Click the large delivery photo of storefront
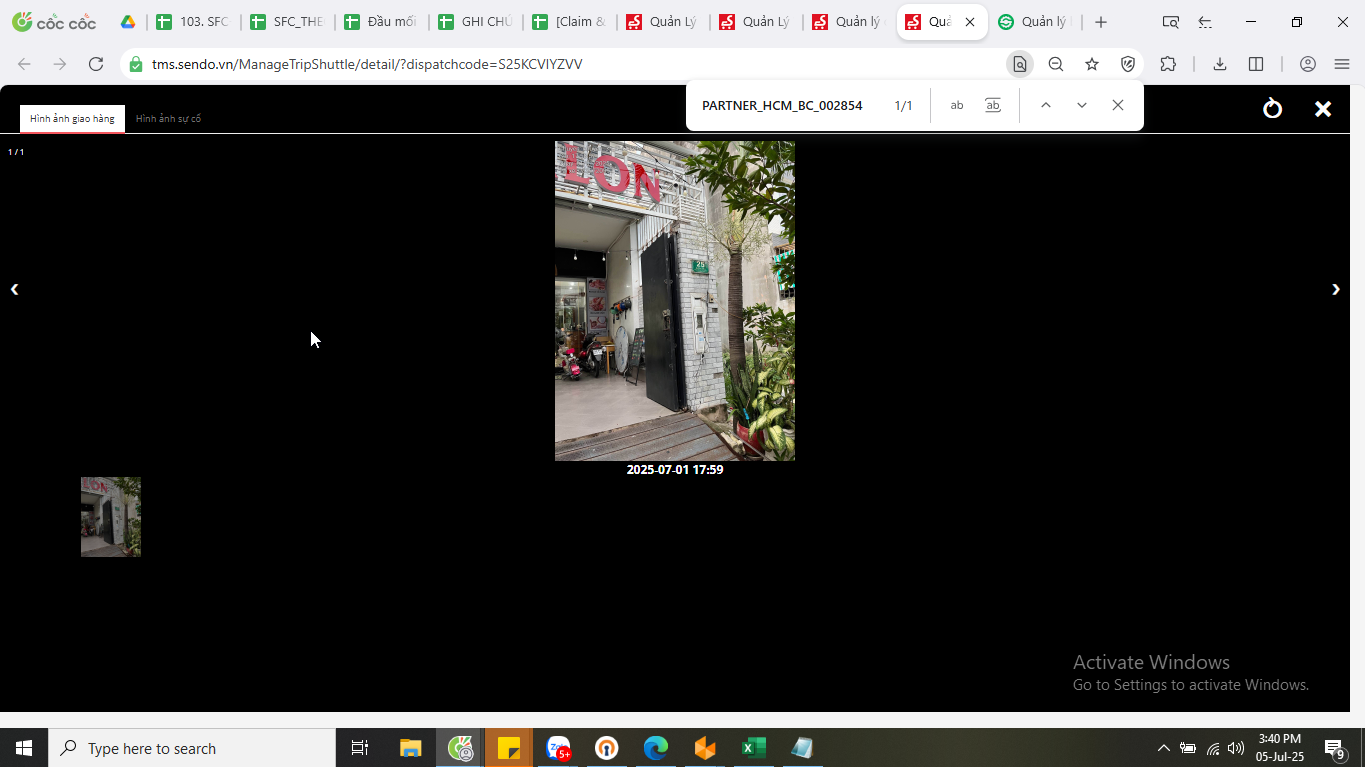The height and width of the screenshot is (767, 1365). pyautogui.click(x=675, y=301)
